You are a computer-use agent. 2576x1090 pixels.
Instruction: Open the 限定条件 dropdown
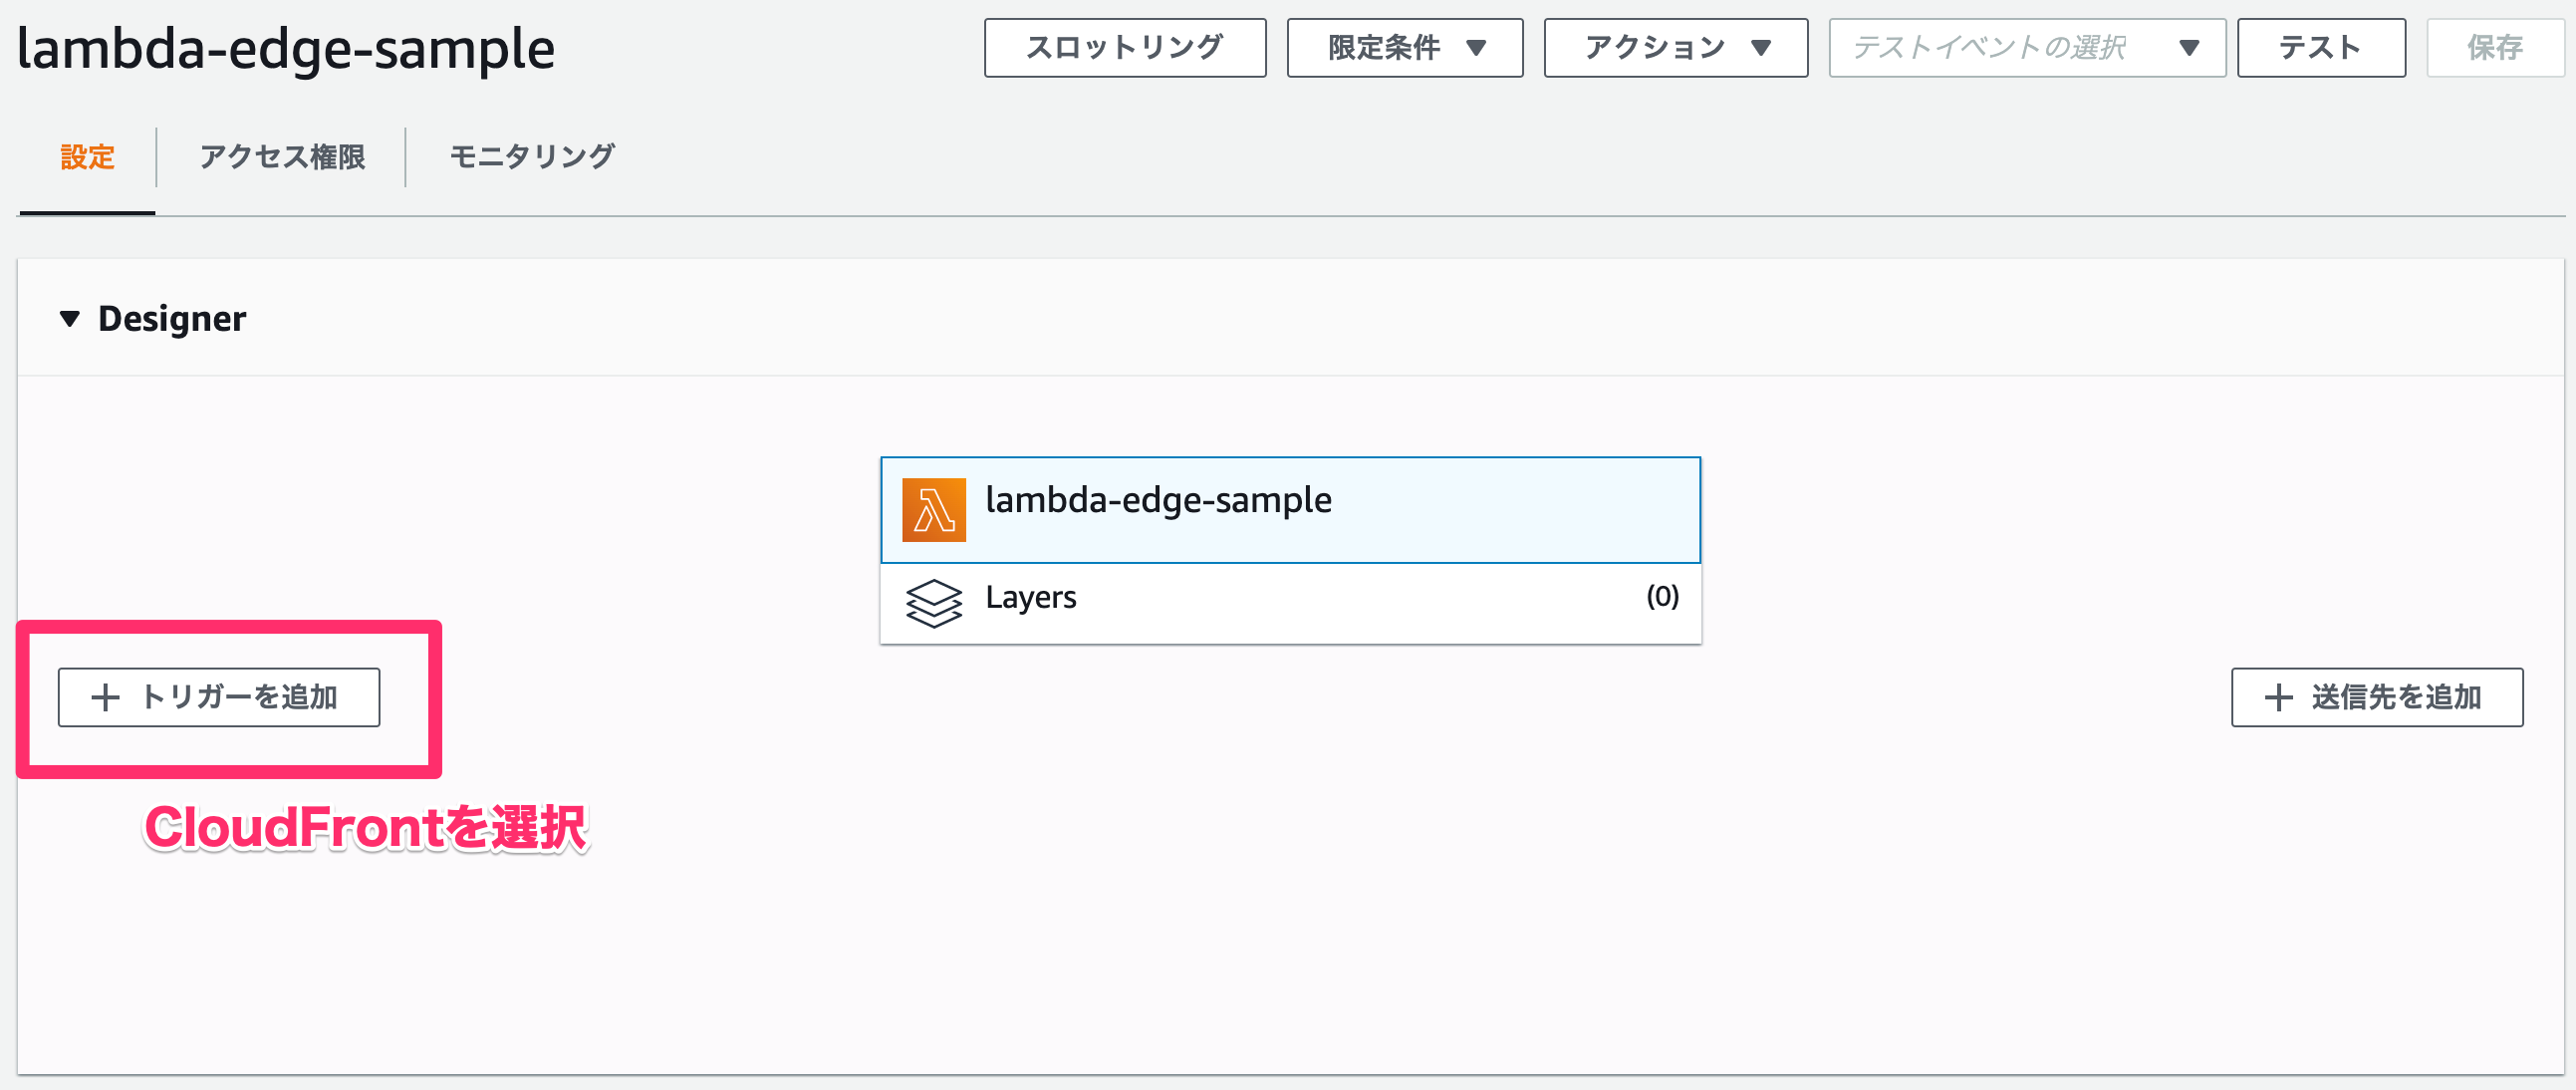click(1404, 47)
